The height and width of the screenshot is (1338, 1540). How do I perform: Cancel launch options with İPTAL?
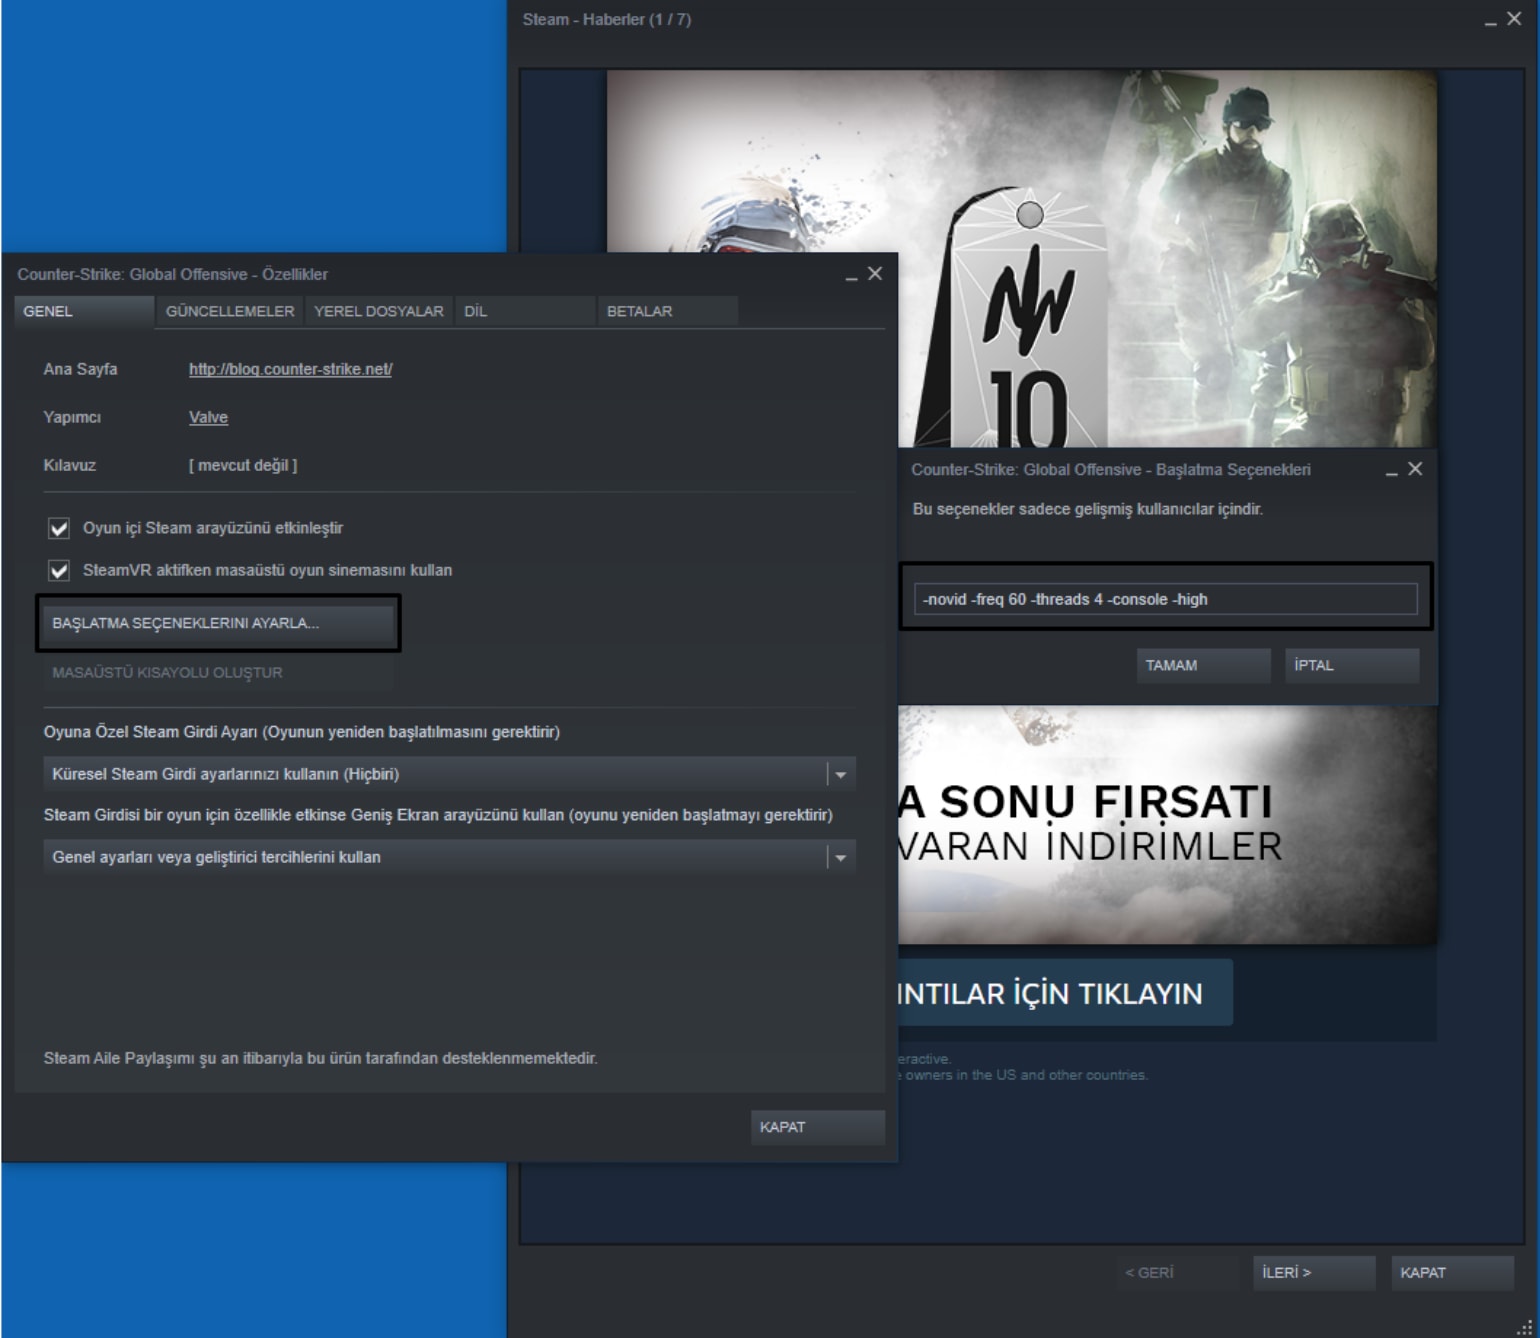pos(1350,665)
